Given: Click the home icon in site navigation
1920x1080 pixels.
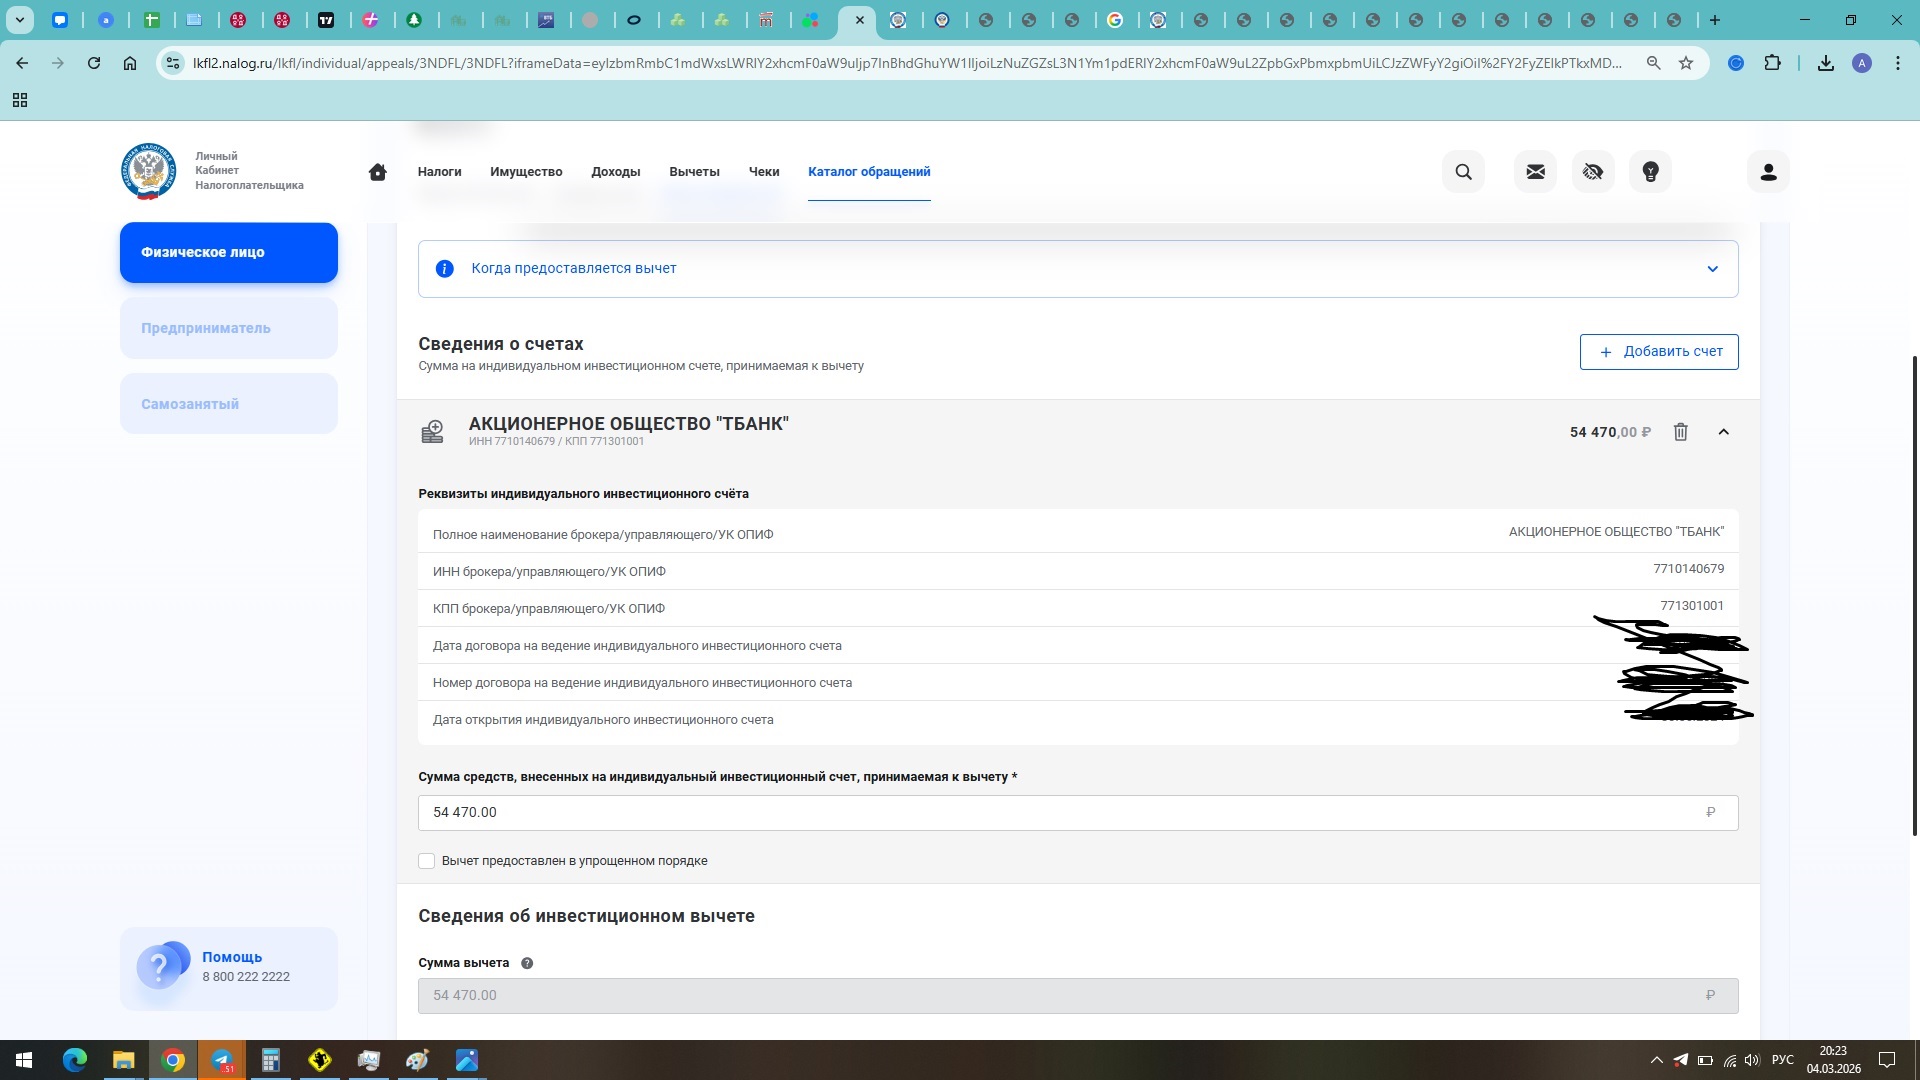Looking at the screenshot, I should (x=377, y=172).
